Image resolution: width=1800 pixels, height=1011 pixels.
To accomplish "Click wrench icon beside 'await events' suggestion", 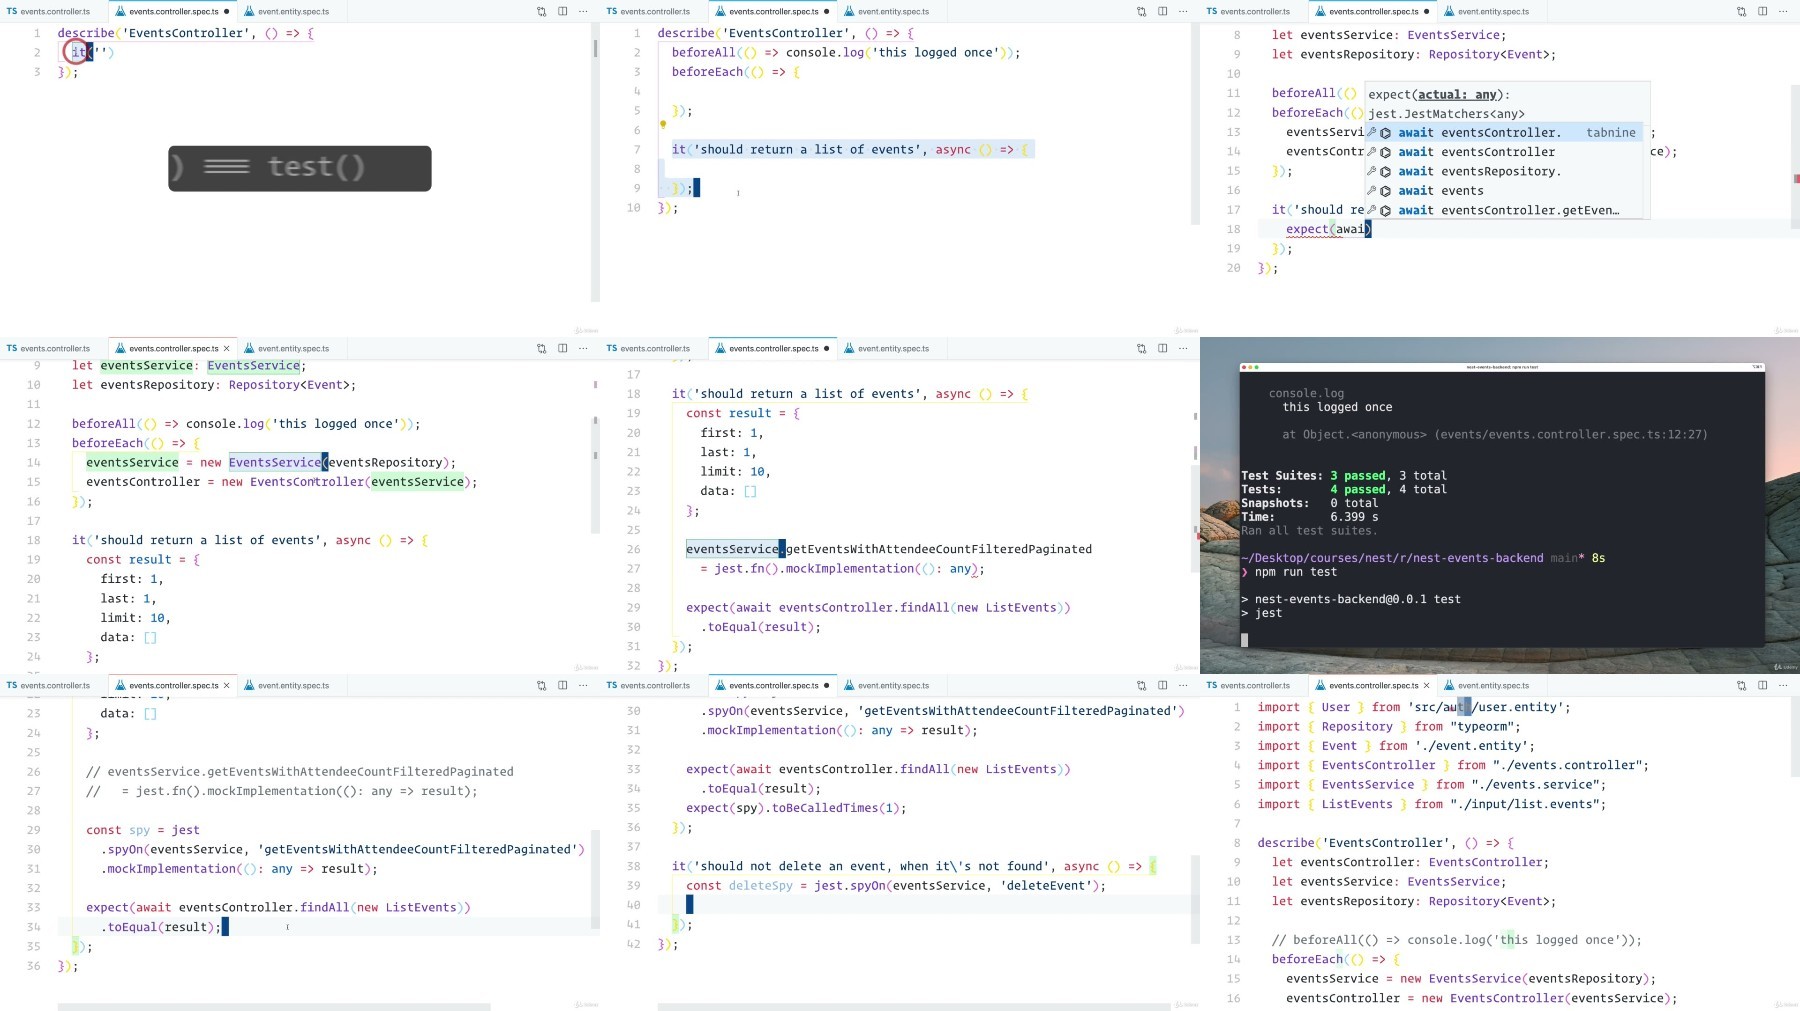I will pyautogui.click(x=1372, y=191).
